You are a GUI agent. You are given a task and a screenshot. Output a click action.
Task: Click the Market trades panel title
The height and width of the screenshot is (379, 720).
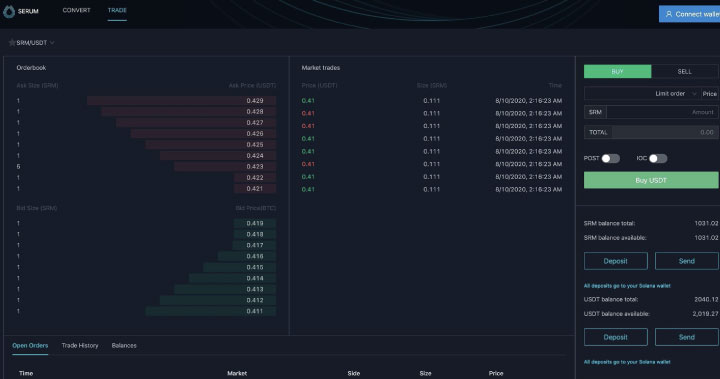pyautogui.click(x=321, y=68)
